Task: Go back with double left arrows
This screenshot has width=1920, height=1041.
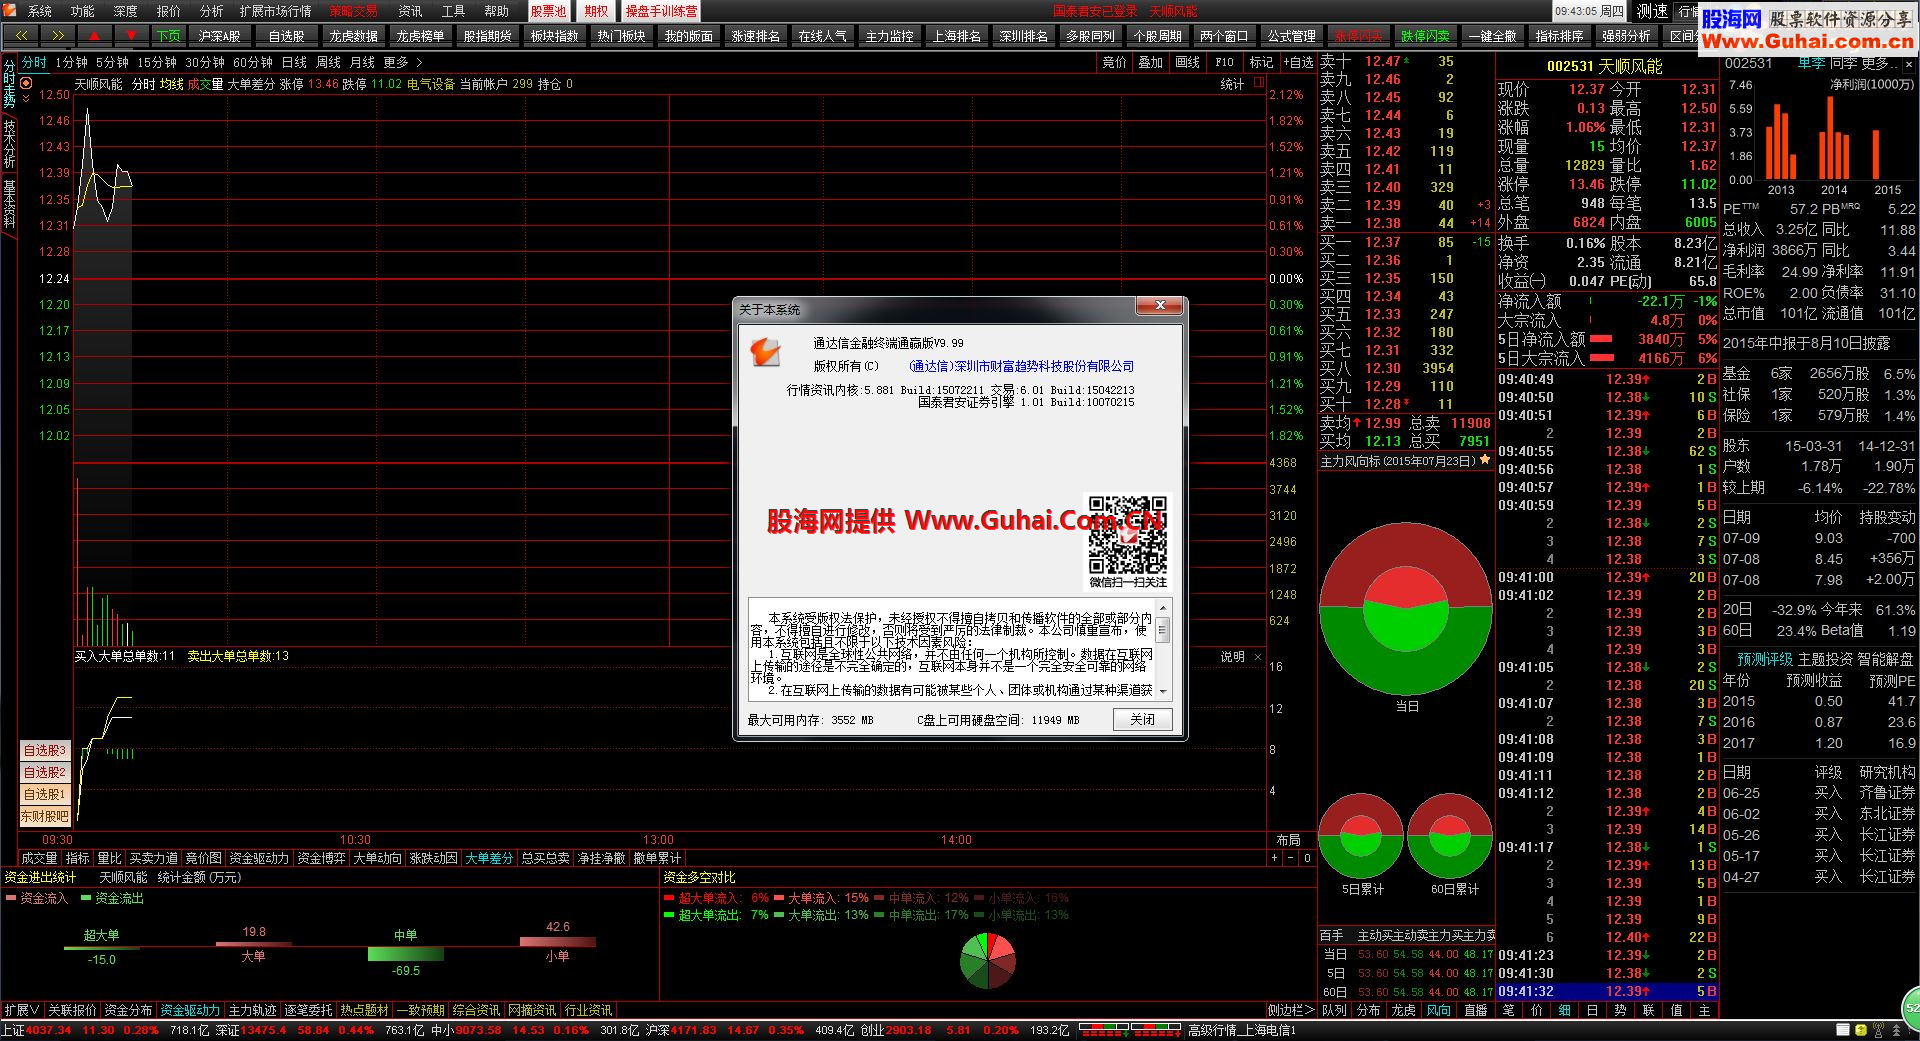Action: click(x=22, y=35)
